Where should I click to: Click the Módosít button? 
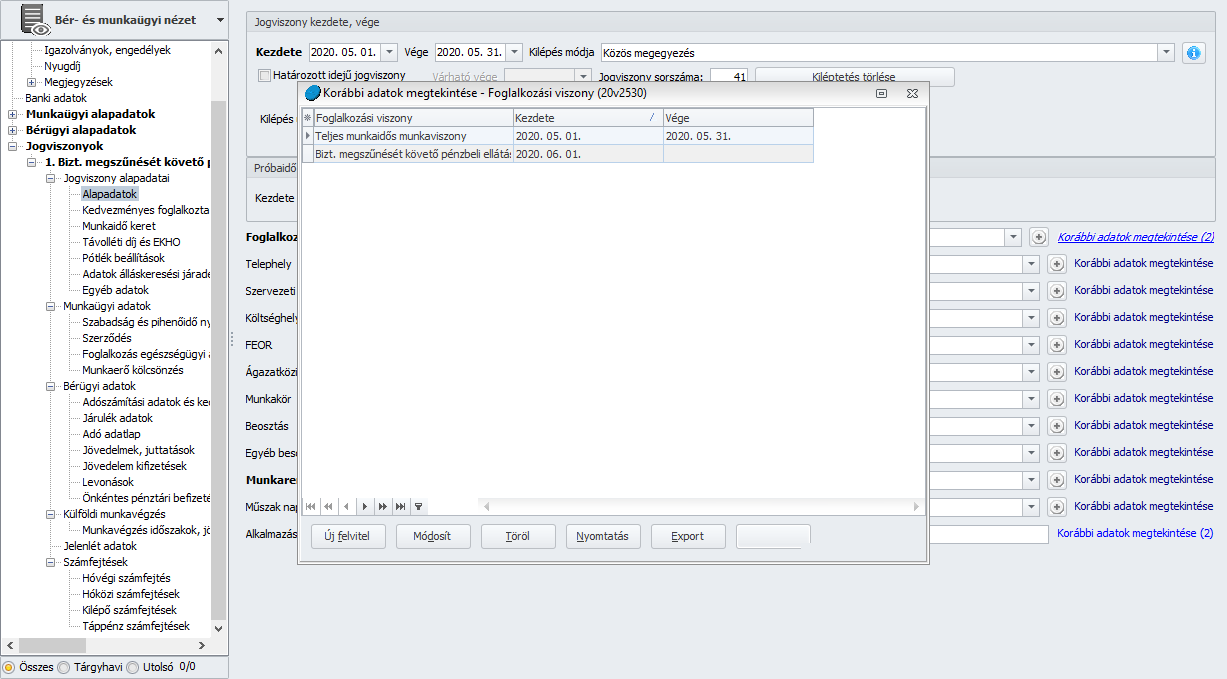(433, 536)
